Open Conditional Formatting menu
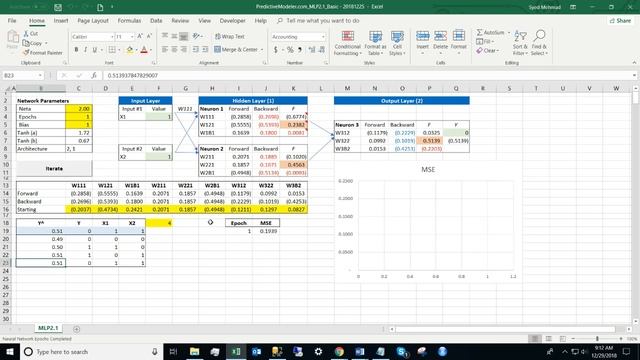 pos(347,43)
